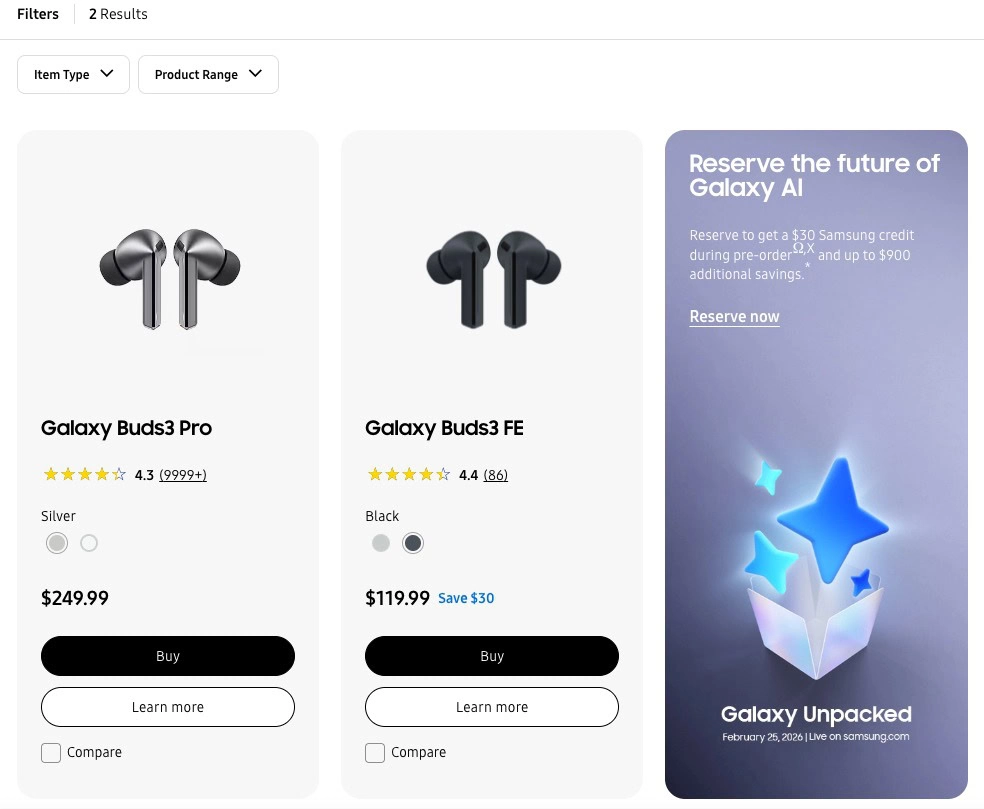984x809 pixels.
Task: Click the Reserve now link
Action: pos(734,317)
